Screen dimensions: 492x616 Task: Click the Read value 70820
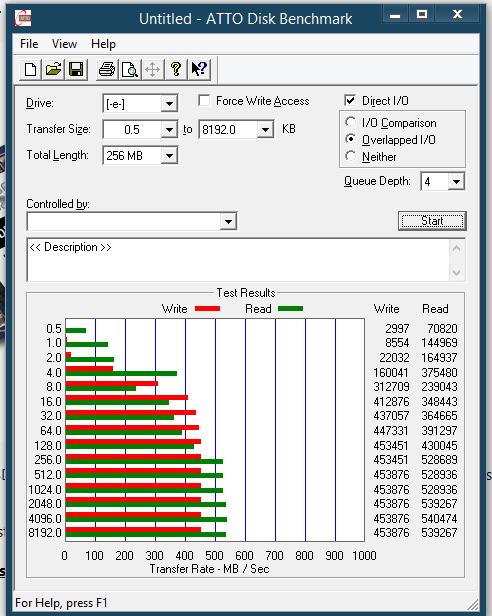coord(442,328)
